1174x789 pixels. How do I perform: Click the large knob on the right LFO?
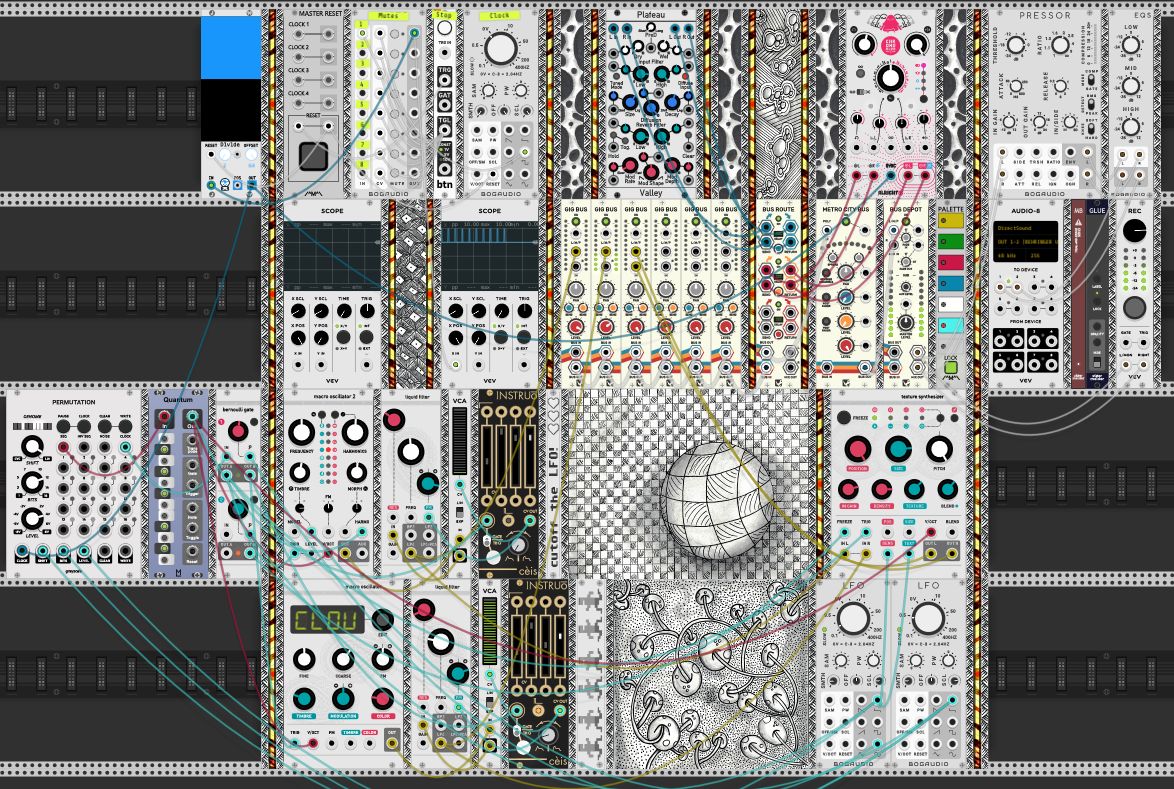(x=928, y=619)
